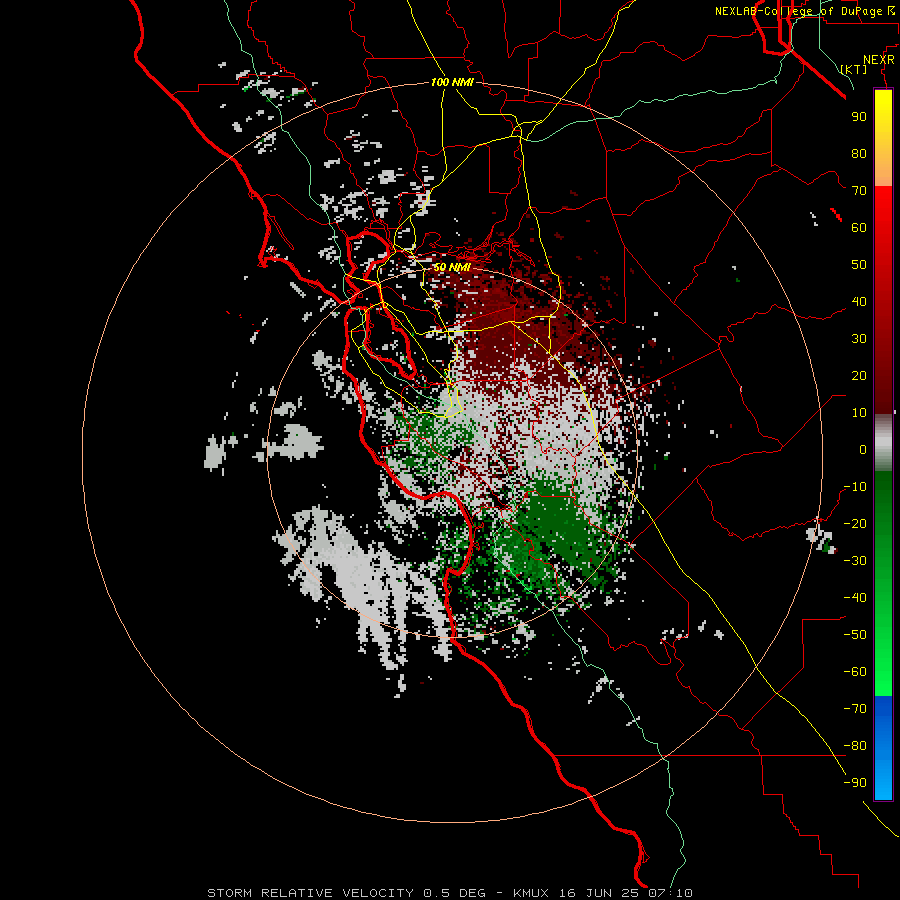Image resolution: width=900 pixels, height=900 pixels.
Task: Click the -50 scale label
Action: [x=855, y=634]
